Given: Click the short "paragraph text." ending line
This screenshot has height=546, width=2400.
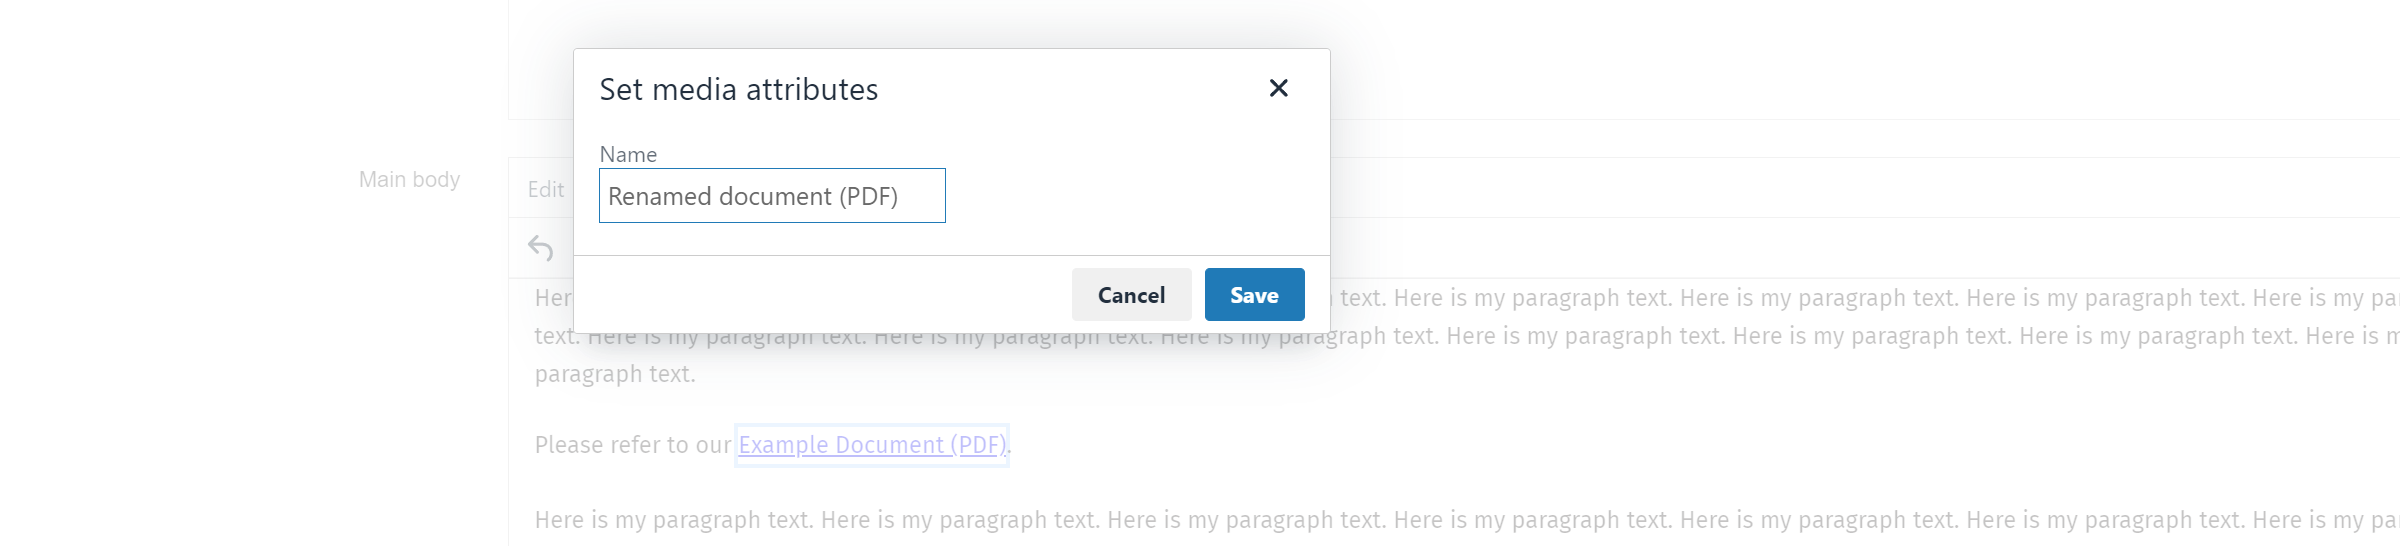Looking at the screenshot, I should click(615, 374).
